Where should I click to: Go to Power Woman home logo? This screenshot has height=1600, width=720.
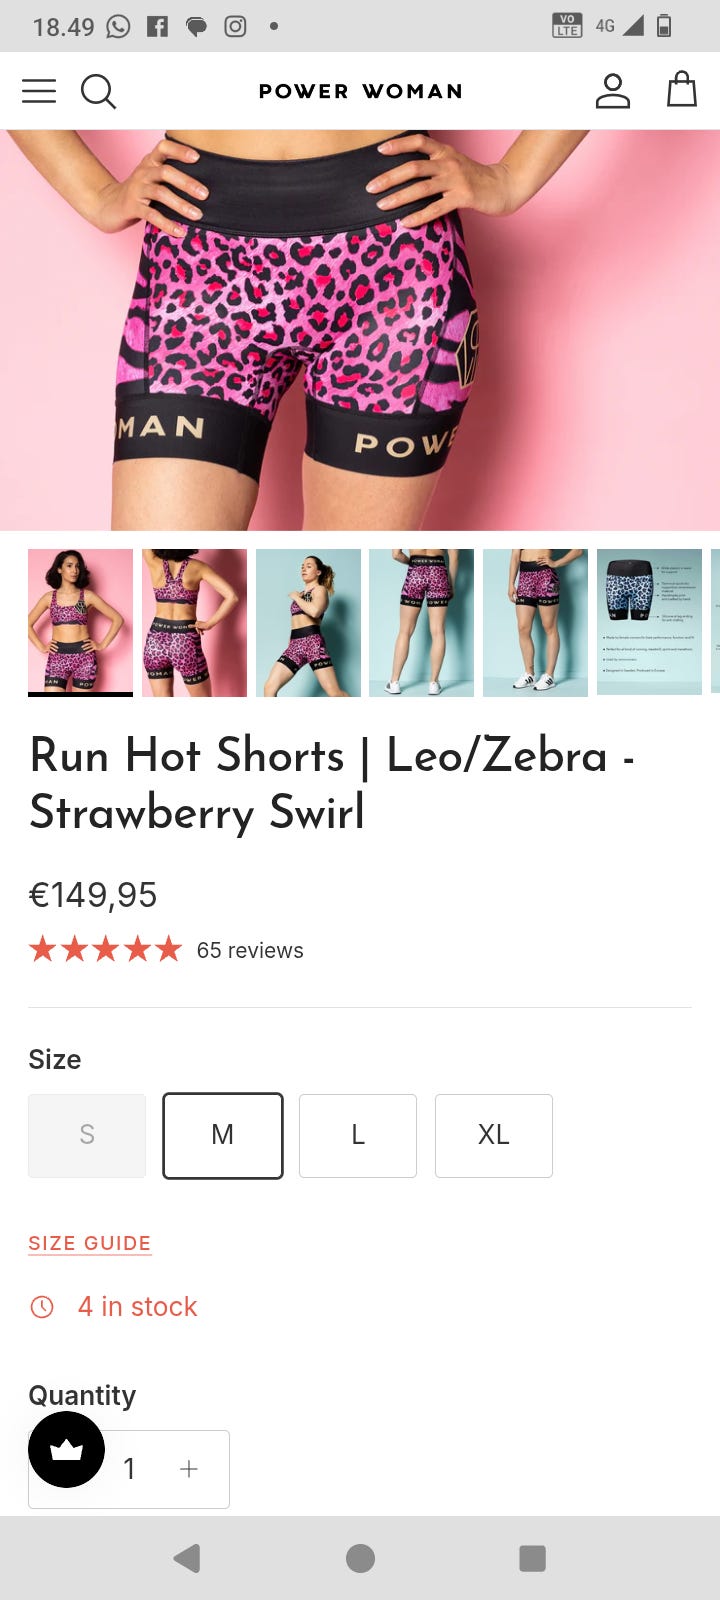point(360,91)
